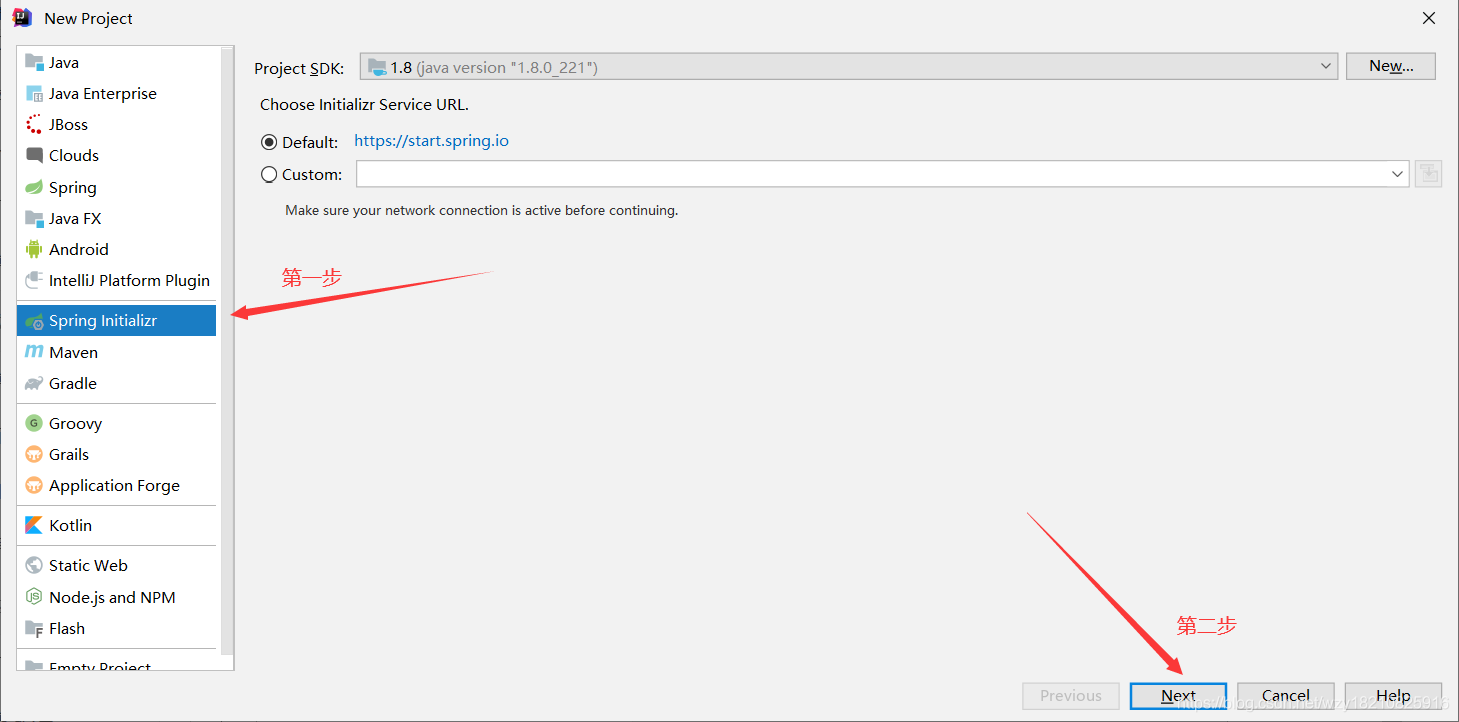Image resolution: width=1459 pixels, height=722 pixels.
Task: Select IntelliJ Platform Plugin entry
Action: (x=116, y=280)
